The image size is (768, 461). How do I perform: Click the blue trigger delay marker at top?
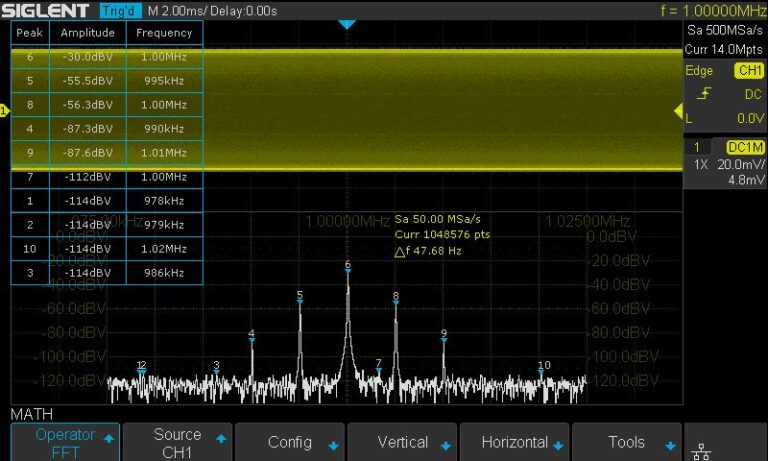tap(347, 24)
